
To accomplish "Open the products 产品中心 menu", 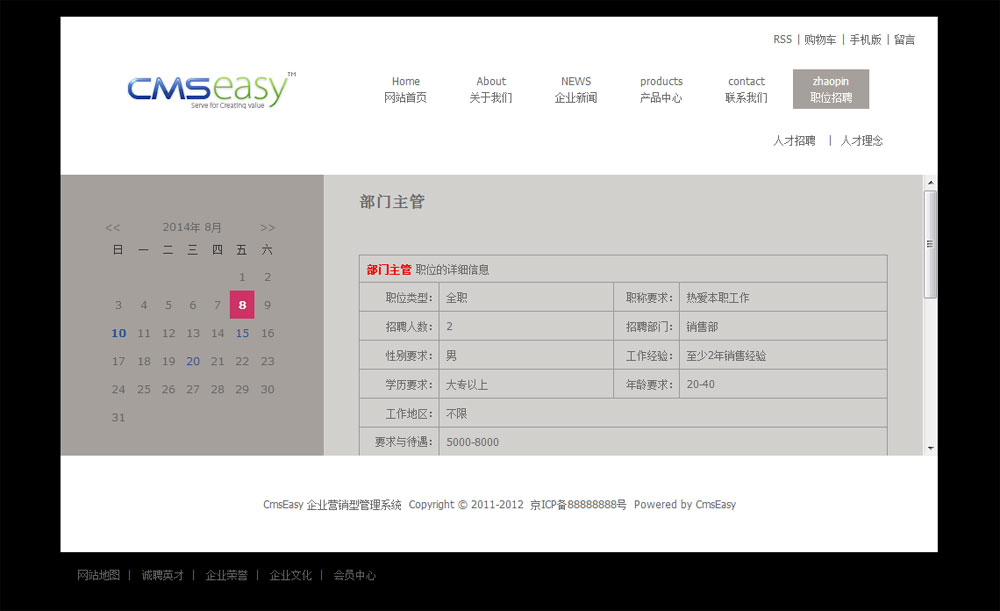I will coord(661,89).
